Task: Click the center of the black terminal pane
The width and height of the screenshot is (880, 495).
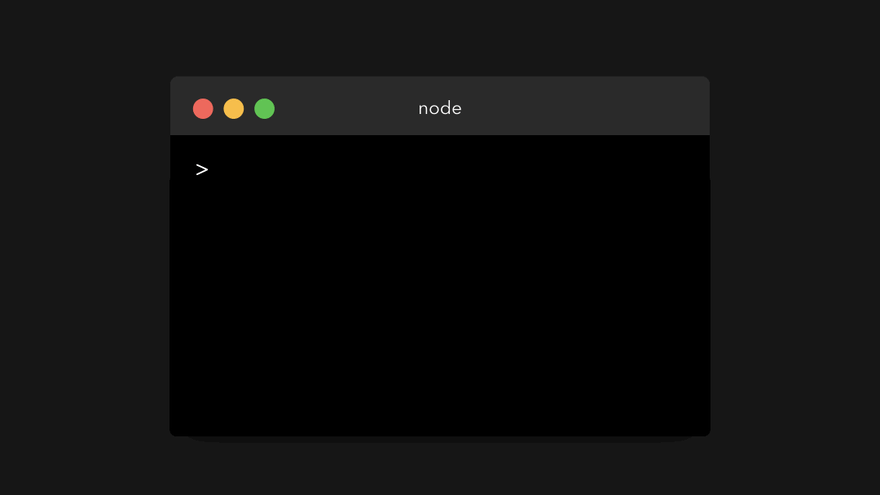Action: point(440,285)
